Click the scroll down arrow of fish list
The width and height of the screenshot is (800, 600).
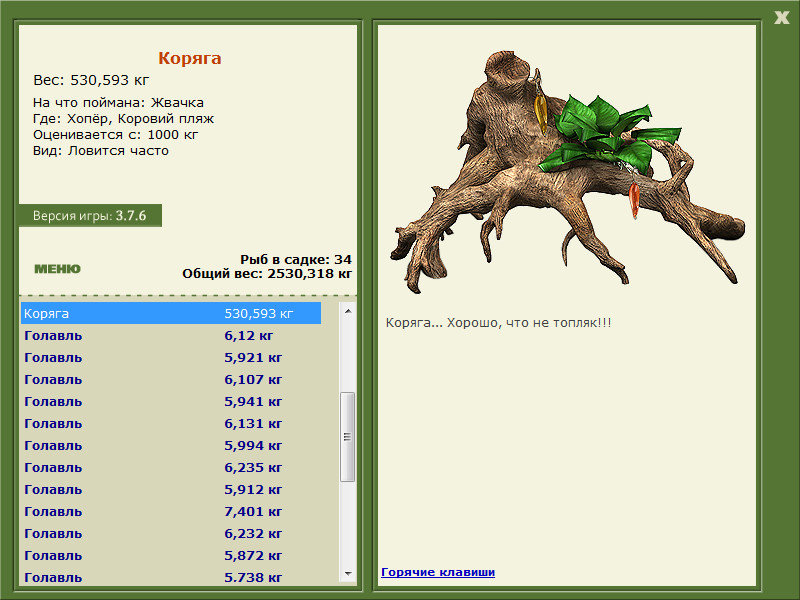347,574
